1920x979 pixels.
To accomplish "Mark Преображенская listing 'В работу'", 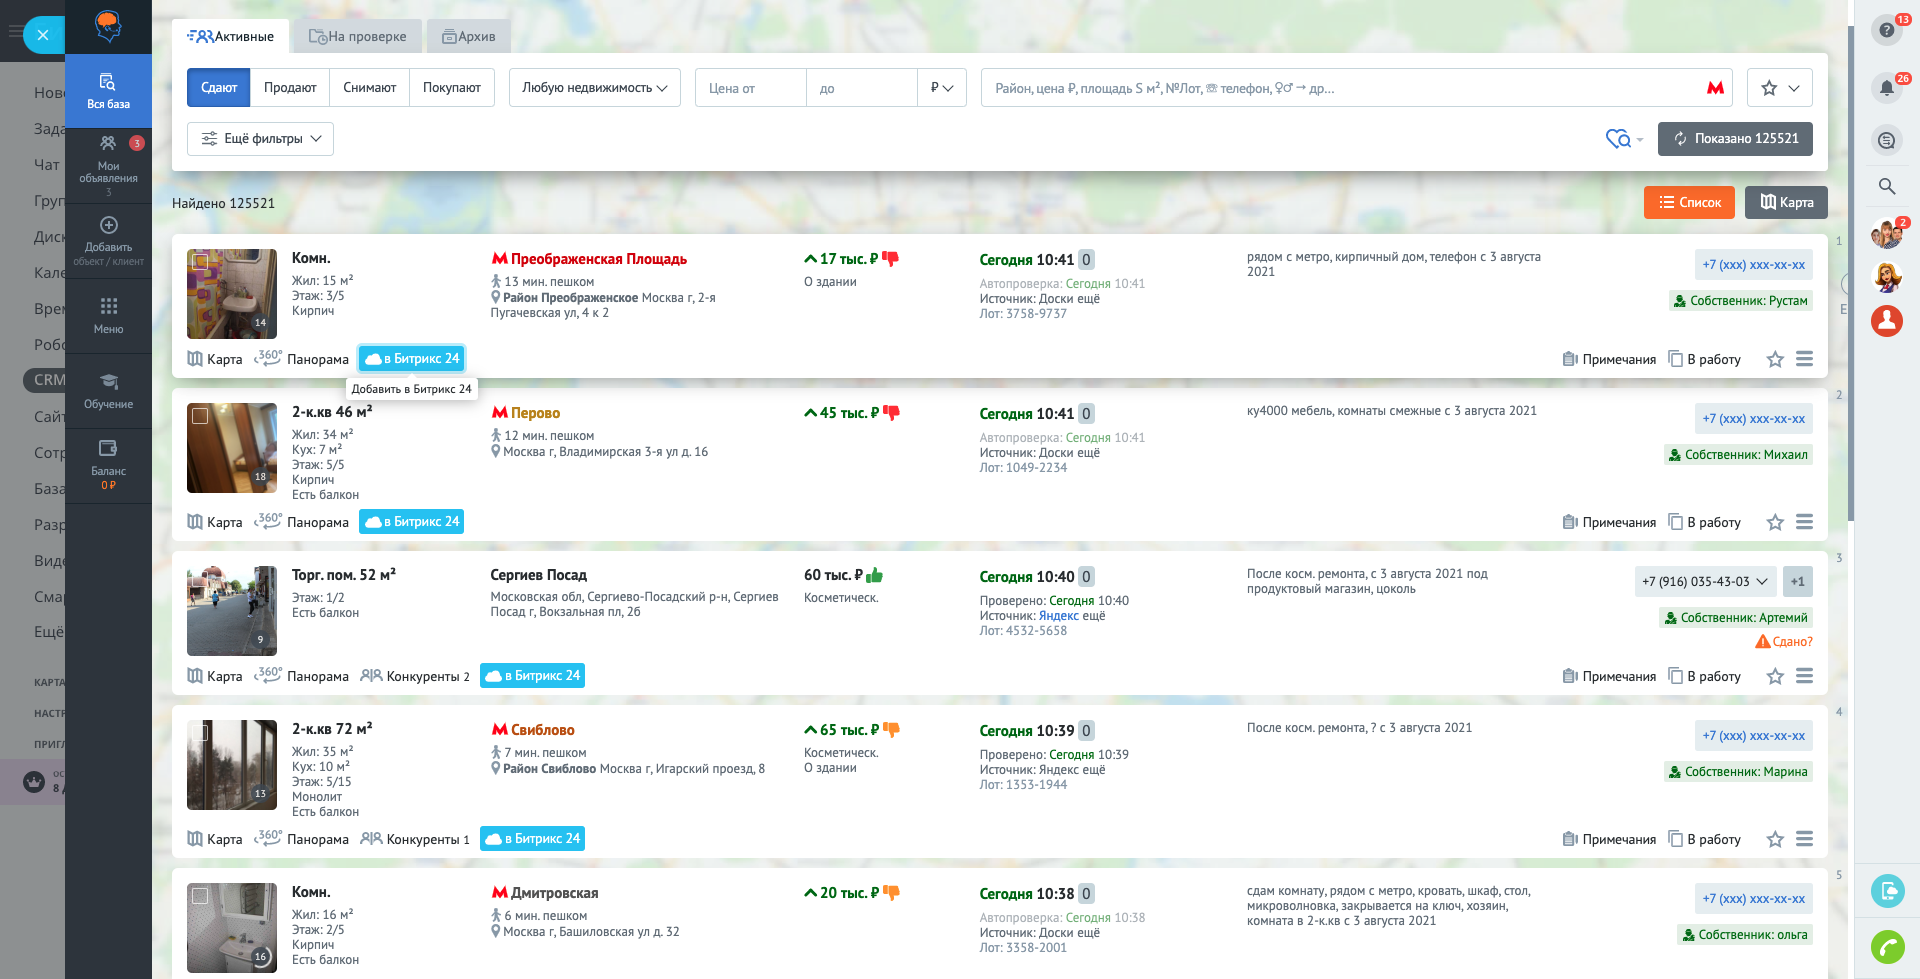I will coord(1704,359).
